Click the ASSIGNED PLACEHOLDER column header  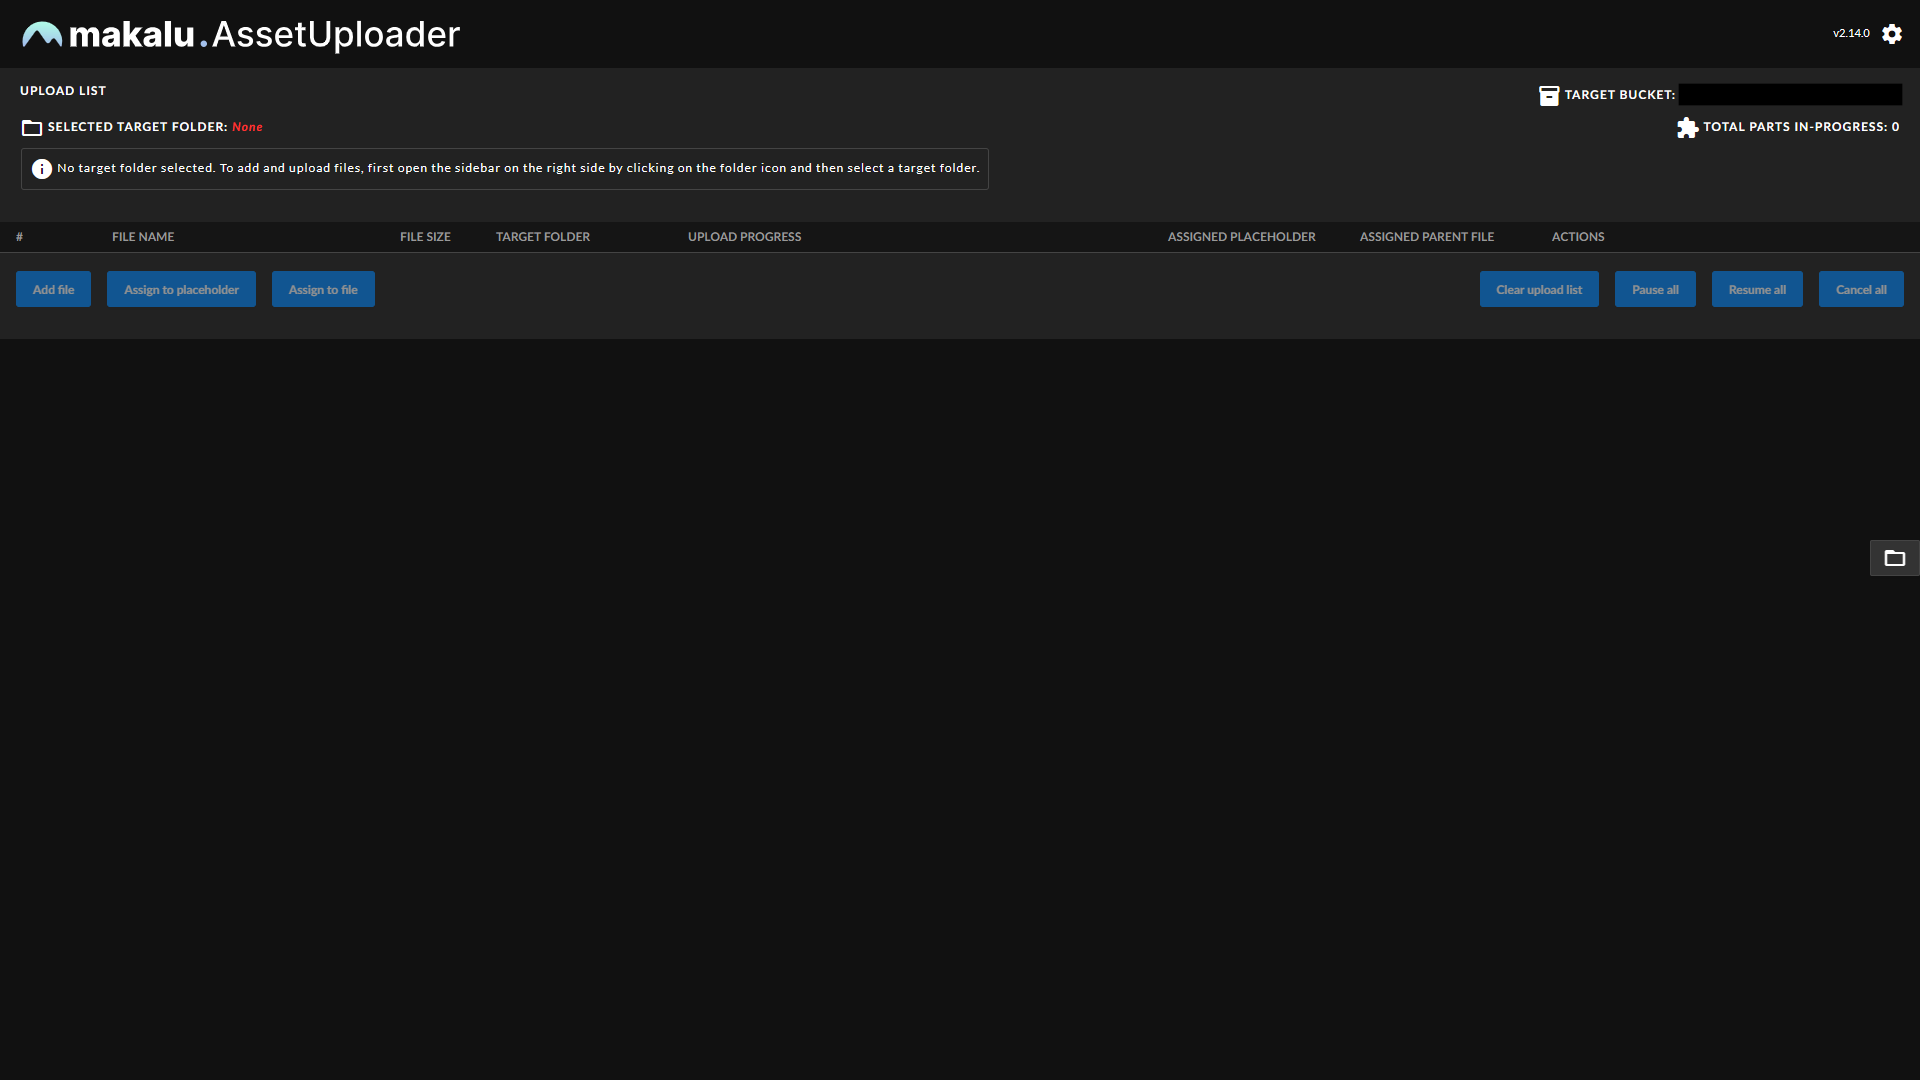[1240, 236]
